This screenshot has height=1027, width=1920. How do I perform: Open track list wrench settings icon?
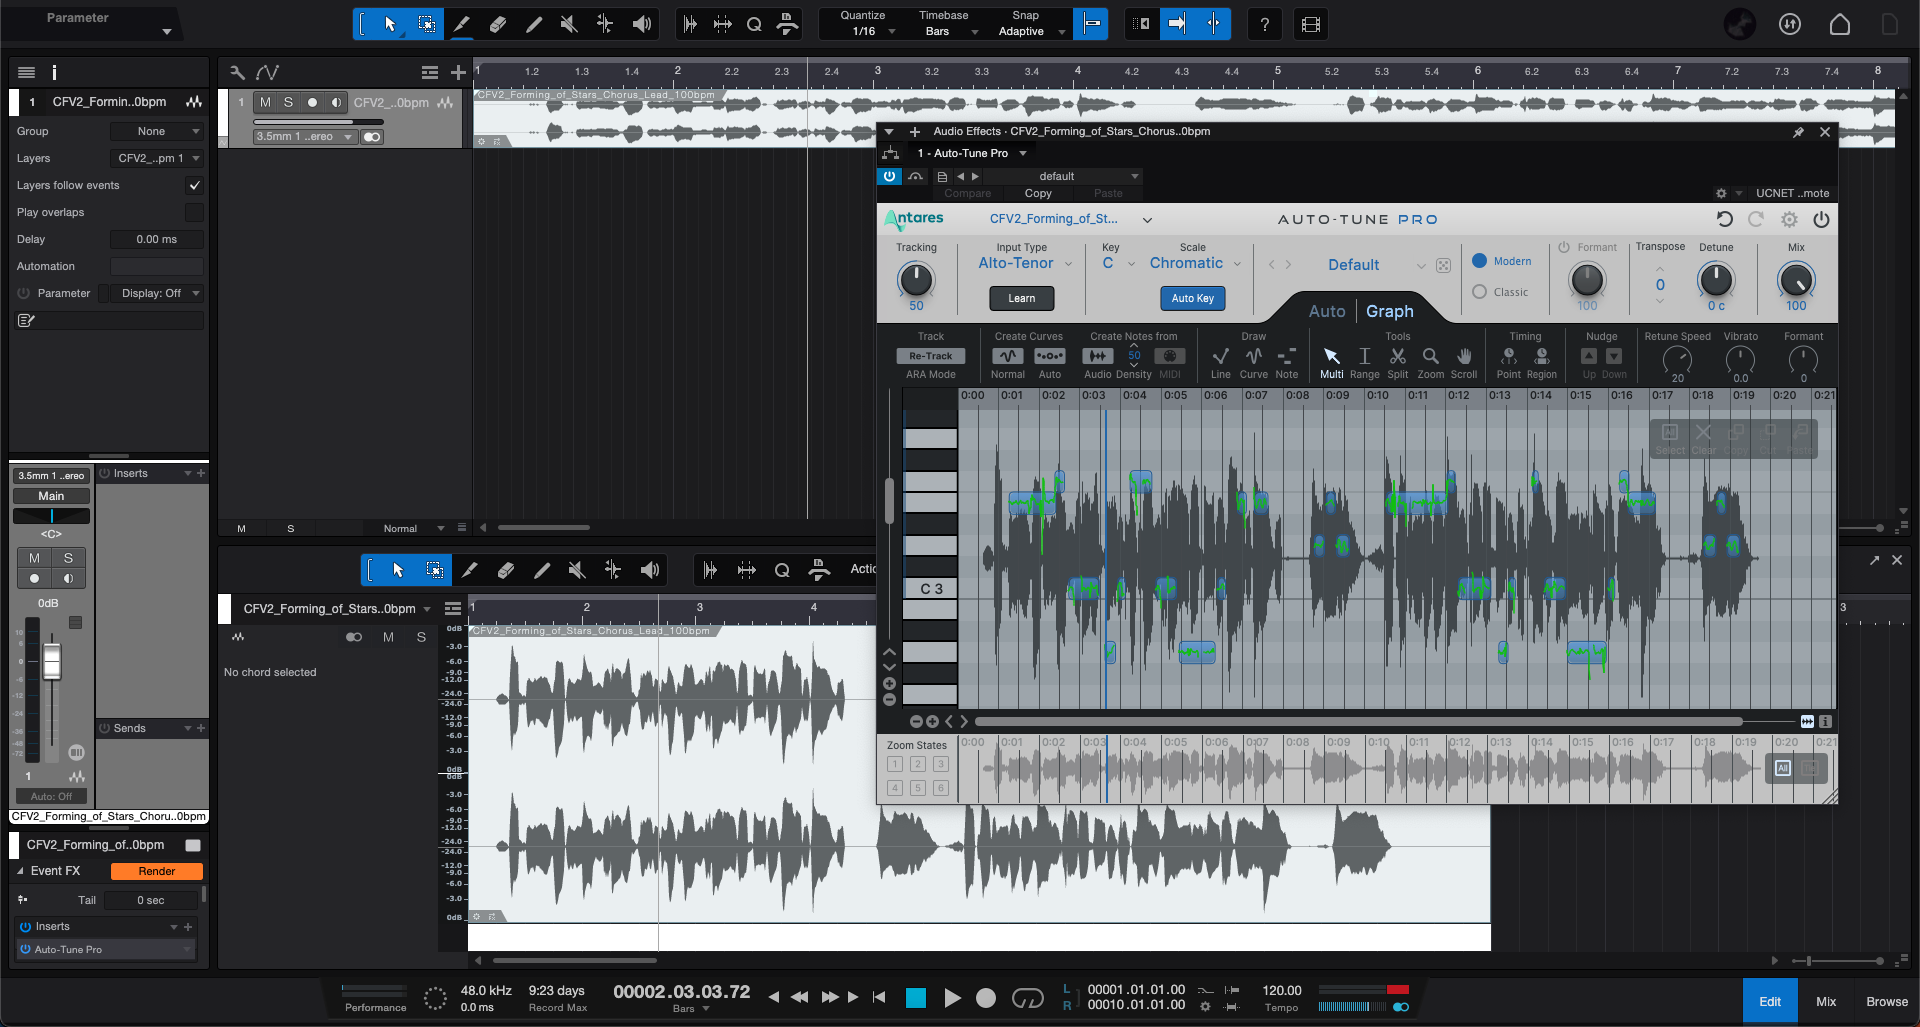pyautogui.click(x=237, y=72)
